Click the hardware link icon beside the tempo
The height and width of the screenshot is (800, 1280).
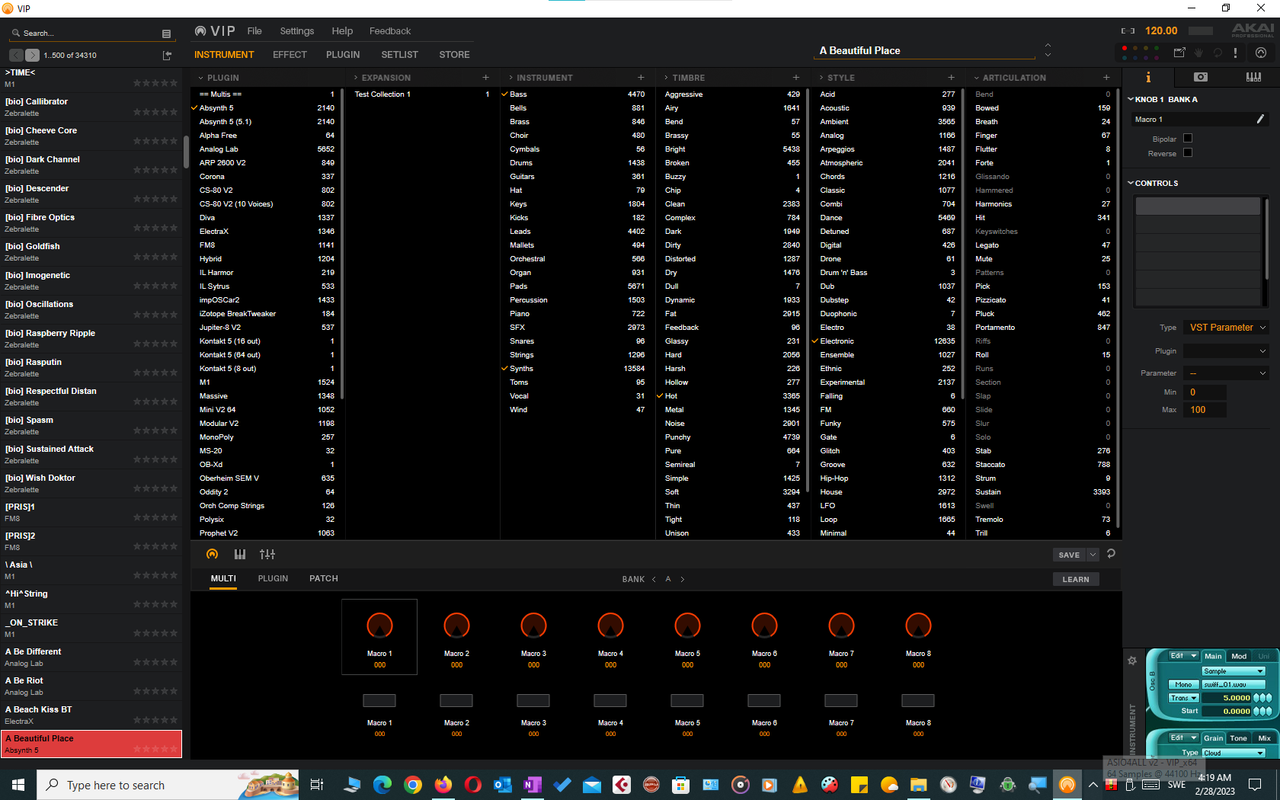point(1128,31)
